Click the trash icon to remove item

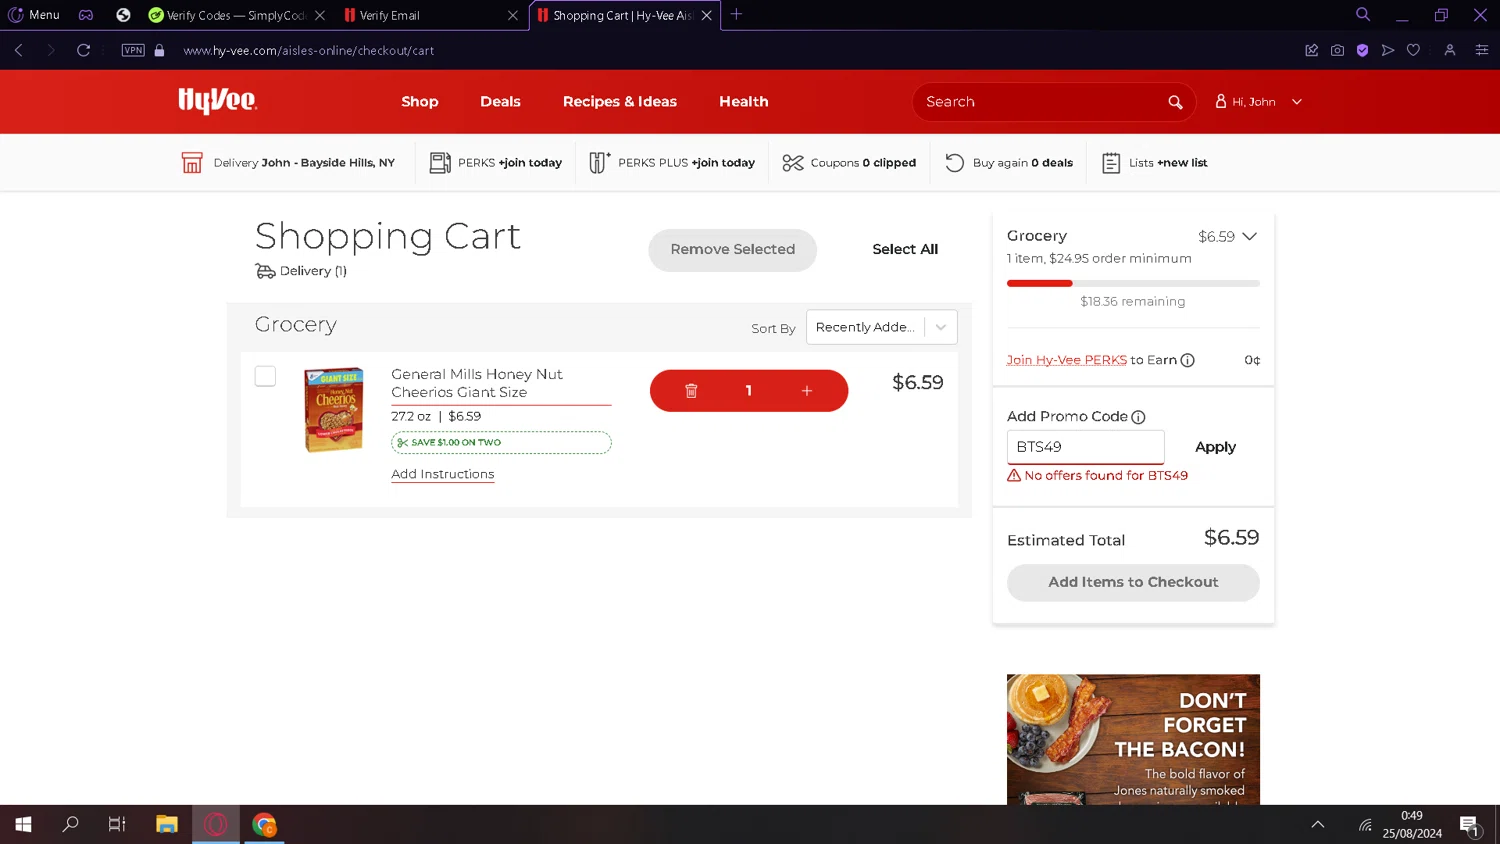coord(691,391)
